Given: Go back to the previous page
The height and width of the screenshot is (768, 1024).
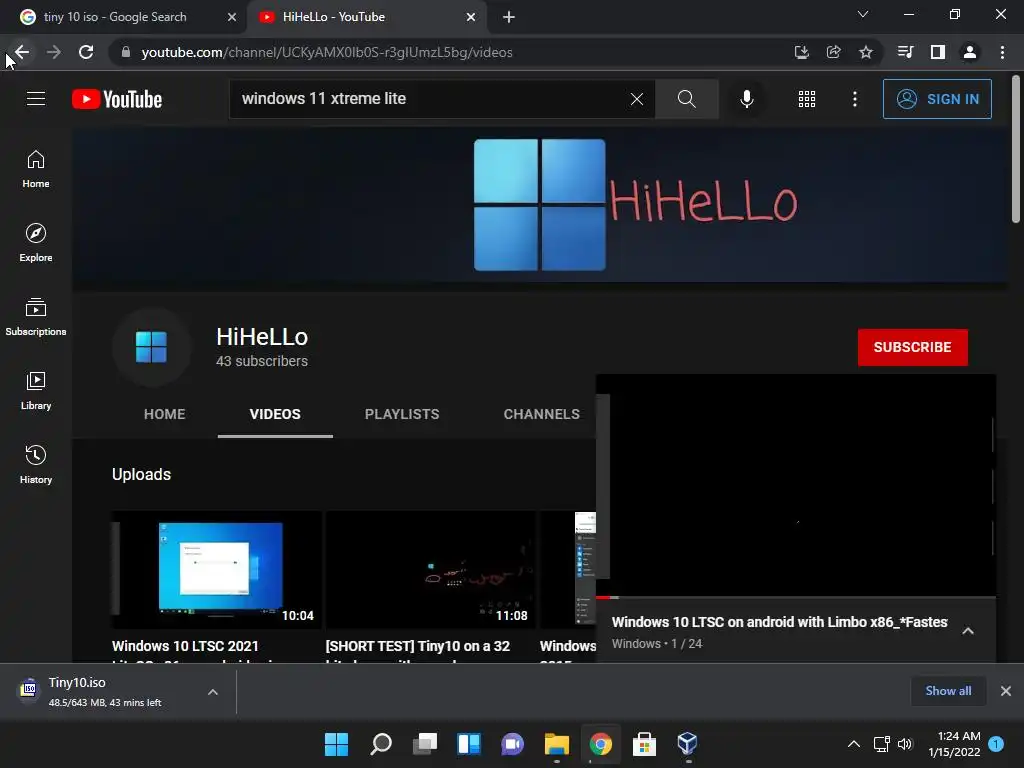Looking at the screenshot, I should pos(22,52).
